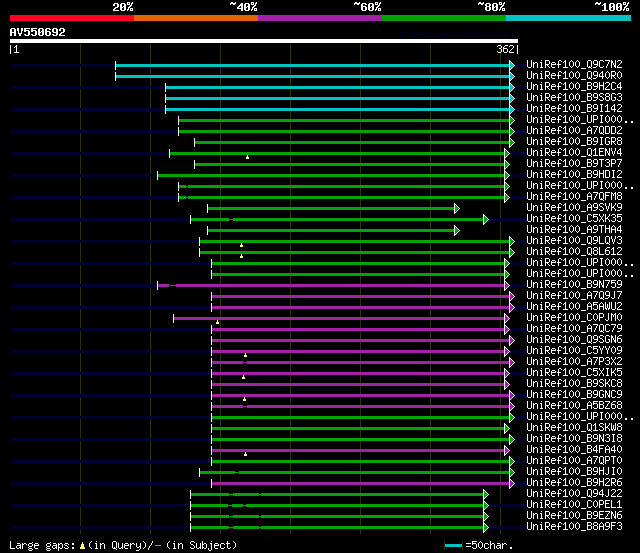The image size is (640, 553).
Task: Click the UniRef100_A7QFM8 label
Action: tap(574, 197)
